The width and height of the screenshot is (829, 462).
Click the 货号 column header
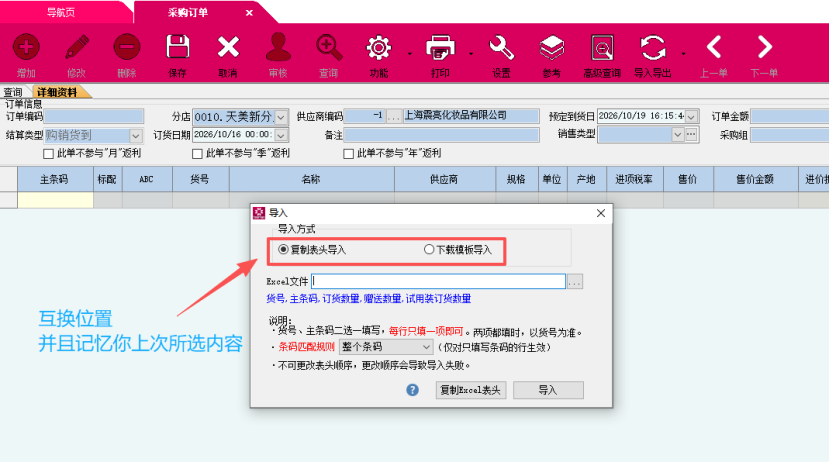(200, 179)
